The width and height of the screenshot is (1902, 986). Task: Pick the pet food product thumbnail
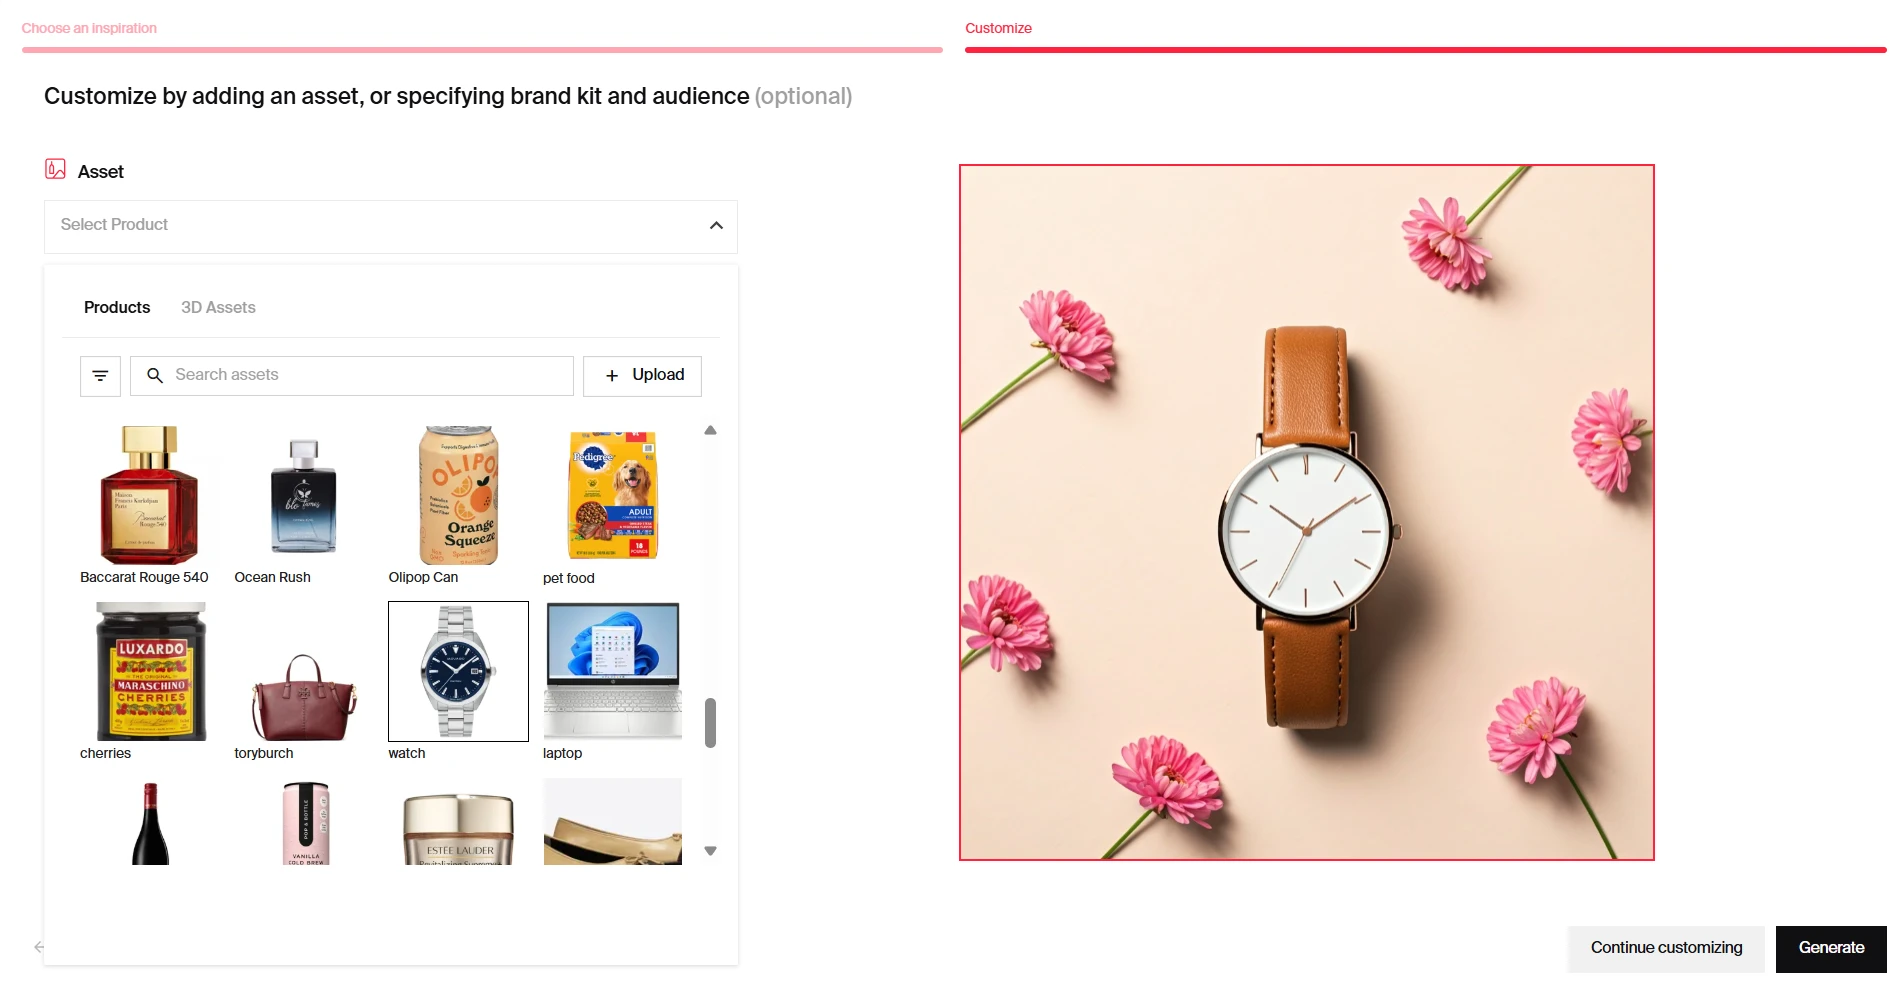pyautogui.click(x=613, y=495)
